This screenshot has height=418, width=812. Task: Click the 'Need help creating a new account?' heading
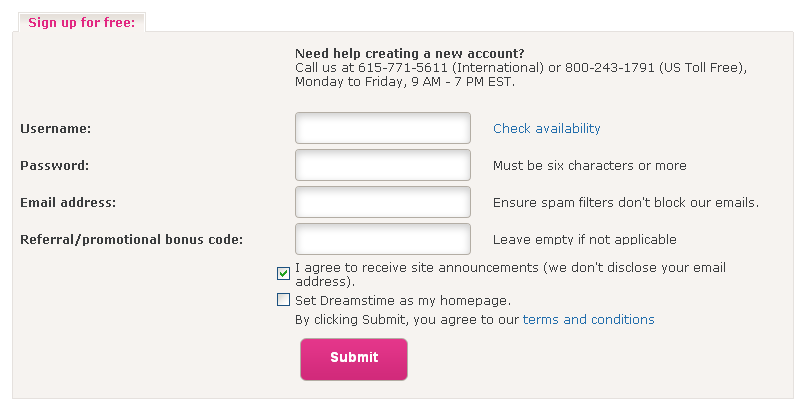point(409,54)
